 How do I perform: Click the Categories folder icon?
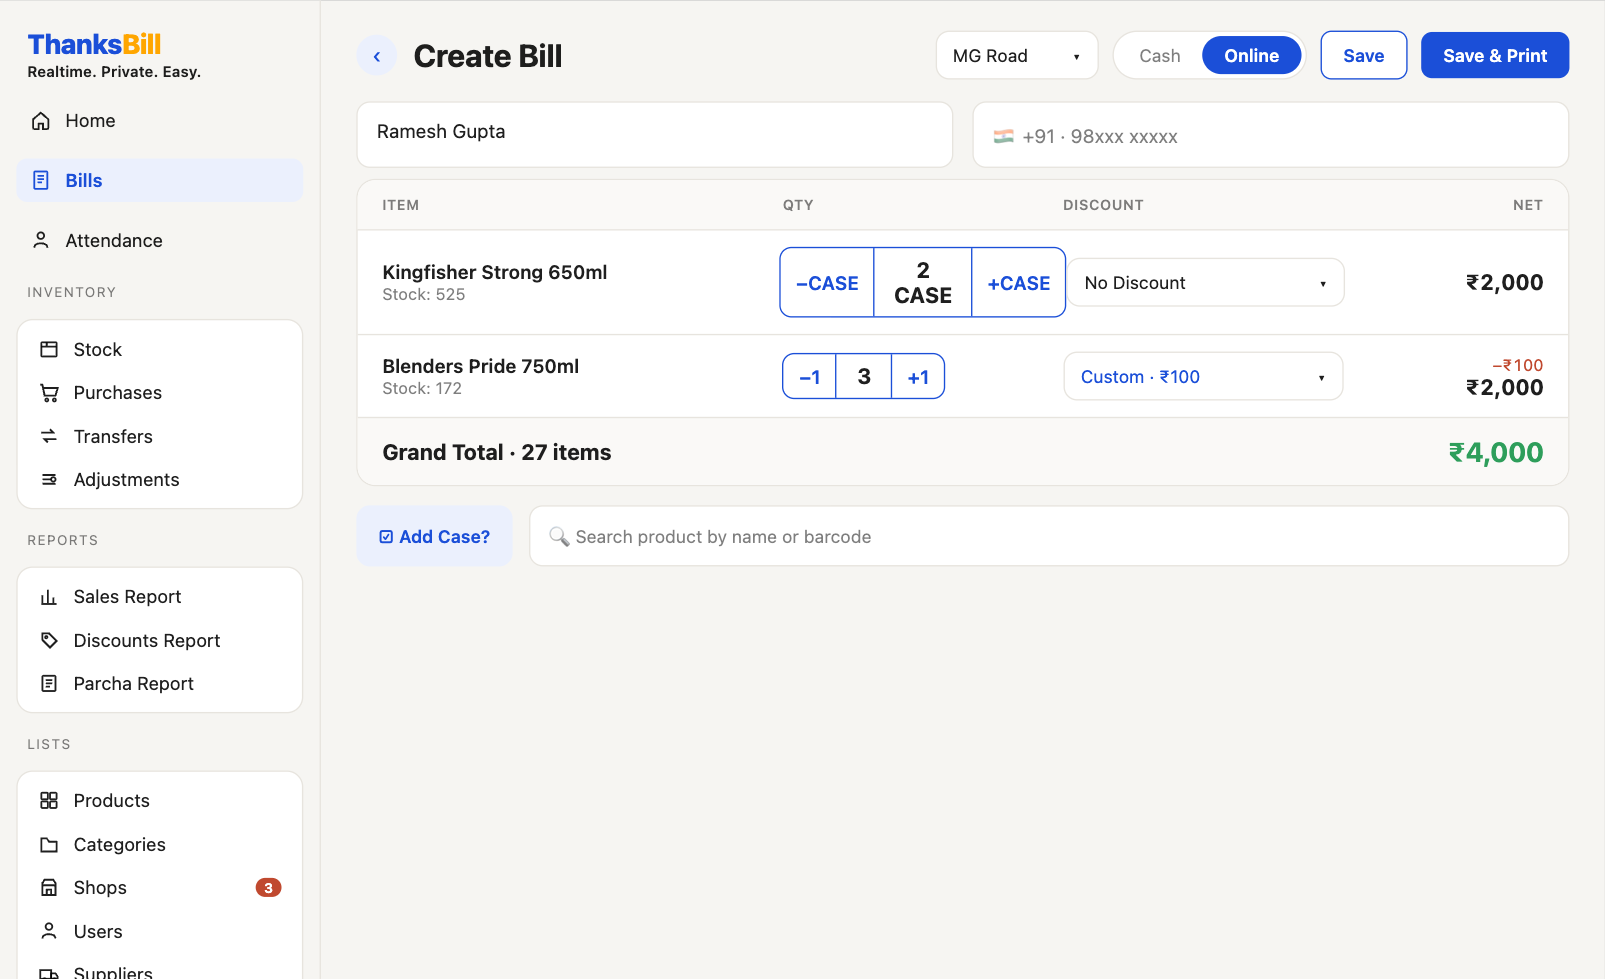49,845
